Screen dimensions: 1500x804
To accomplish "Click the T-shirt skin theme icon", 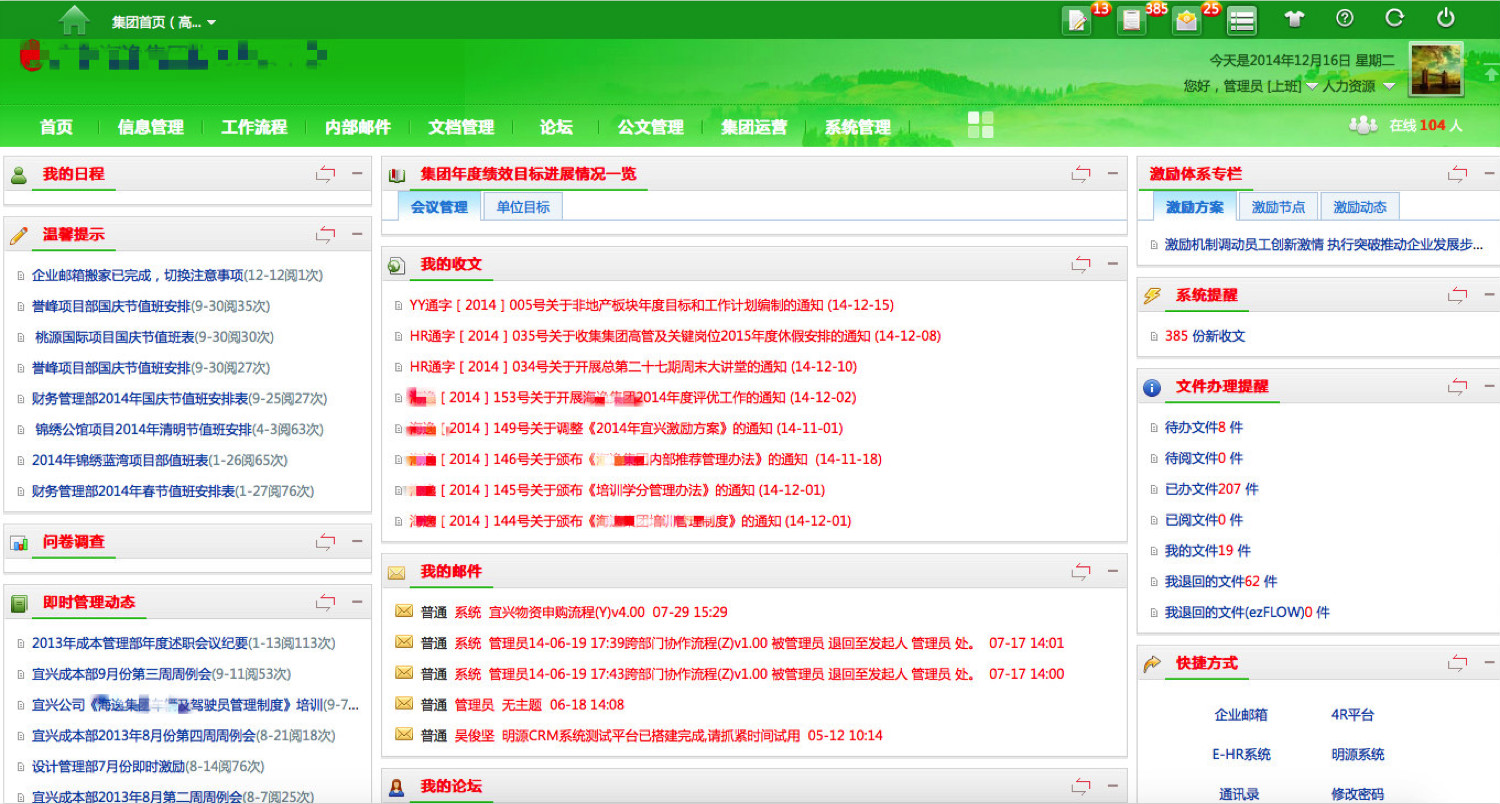I will pyautogui.click(x=1295, y=19).
